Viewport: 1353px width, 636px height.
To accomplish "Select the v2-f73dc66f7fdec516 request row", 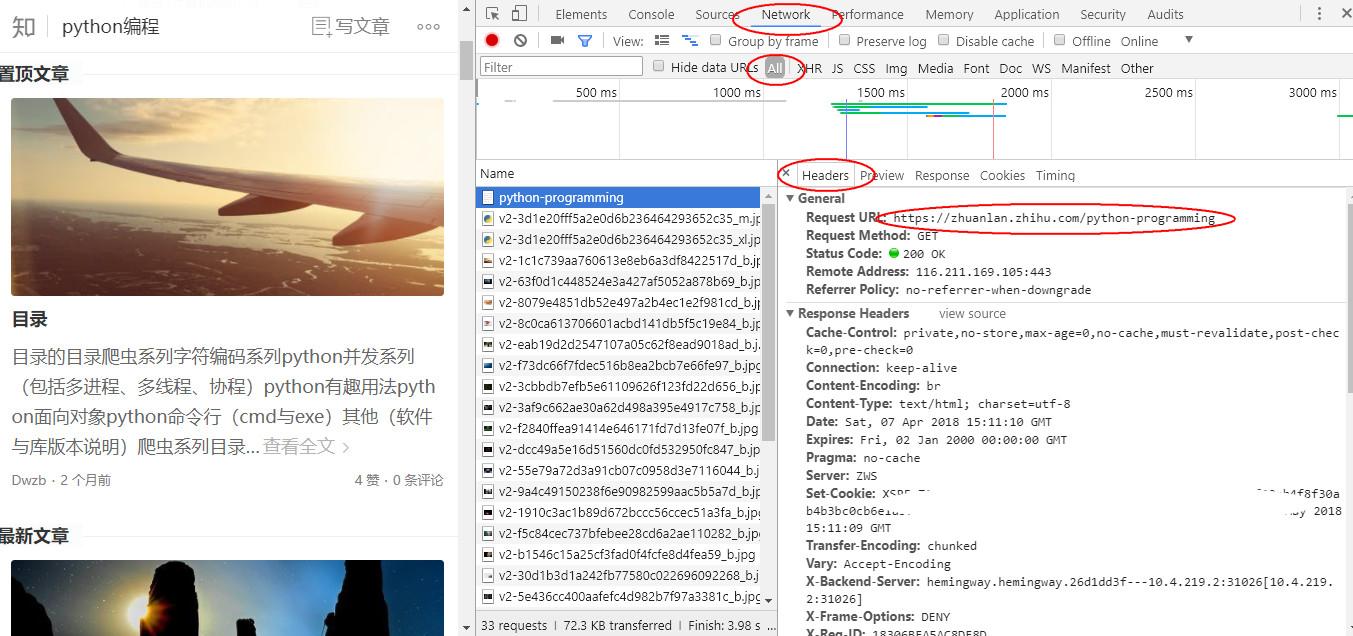I will [619, 365].
